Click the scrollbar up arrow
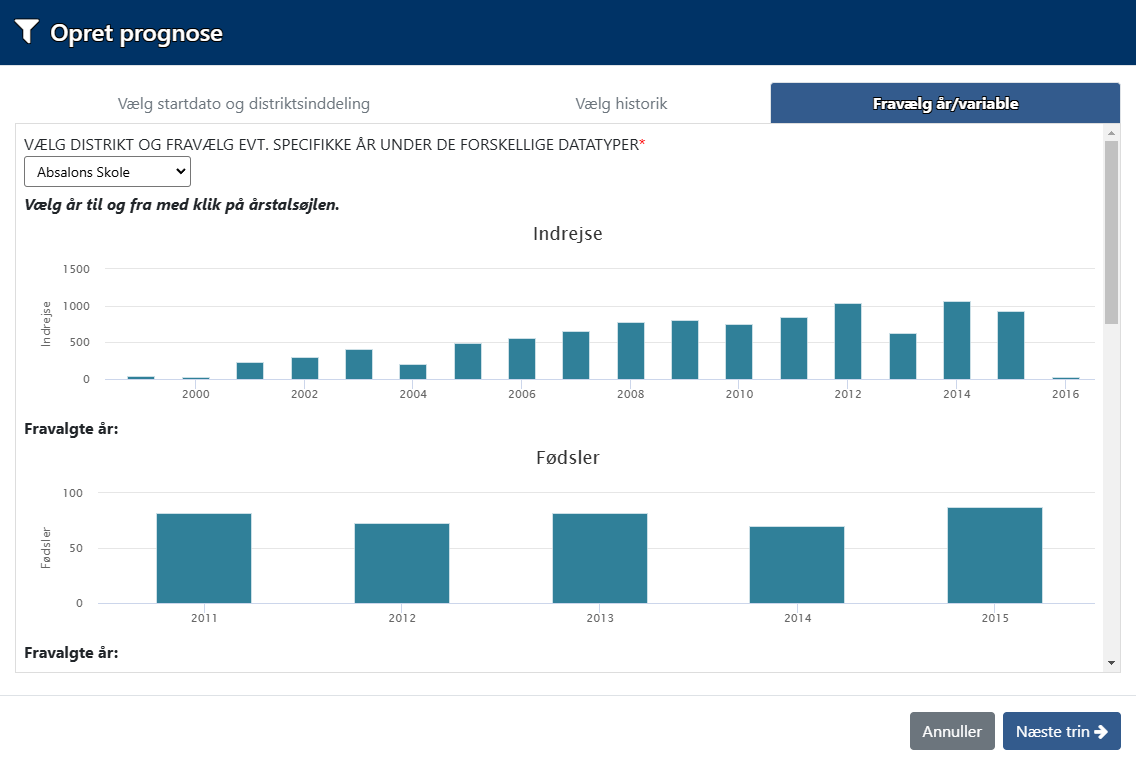Image resolution: width=1136 pixels, height=765 pixels. pos(1111,133)
